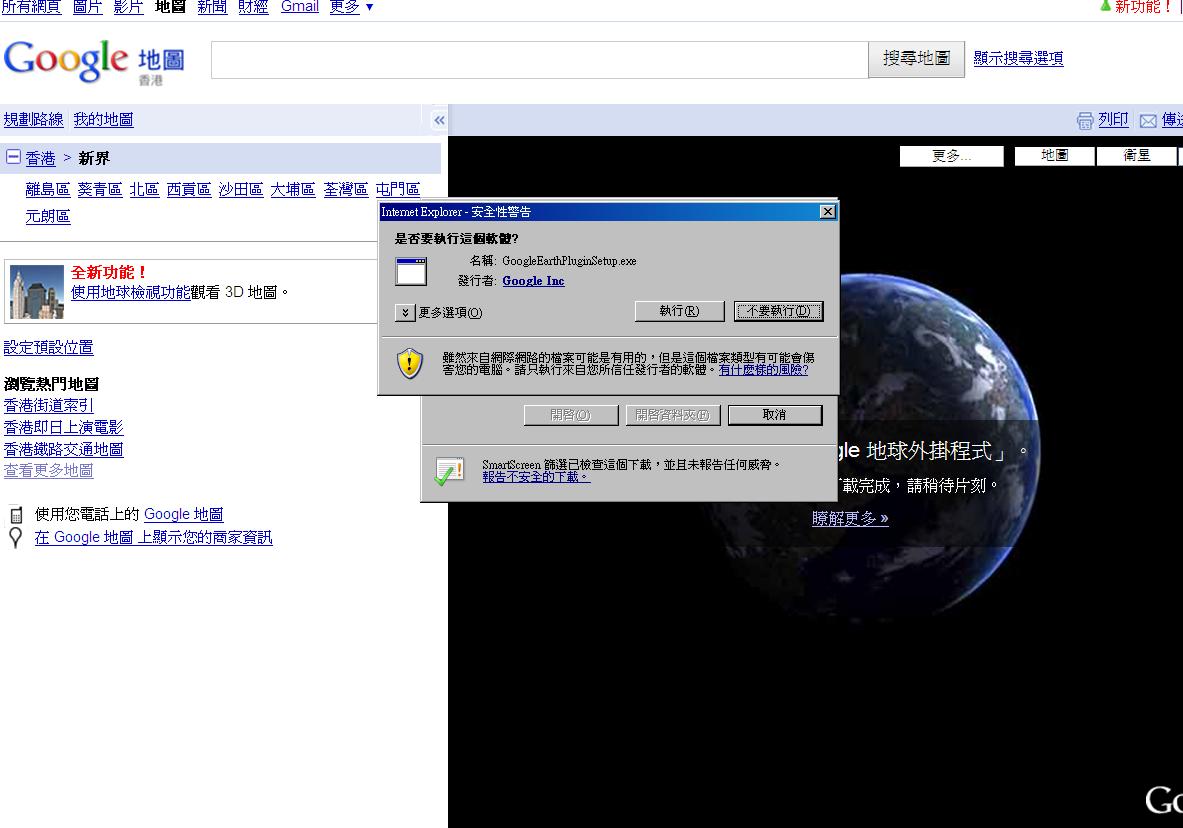Screen dimensions: 1183x828
Task: Open the 更多 dropdown in top navigation
Action: (352, 7)
